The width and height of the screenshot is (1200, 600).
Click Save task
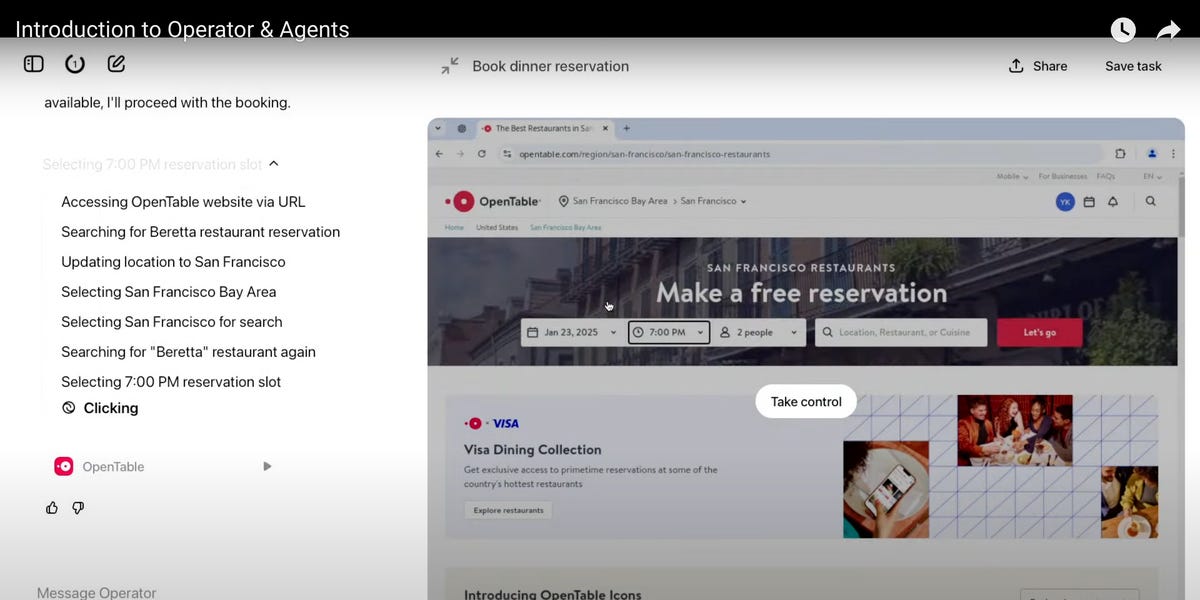(x=1133, y=66)
